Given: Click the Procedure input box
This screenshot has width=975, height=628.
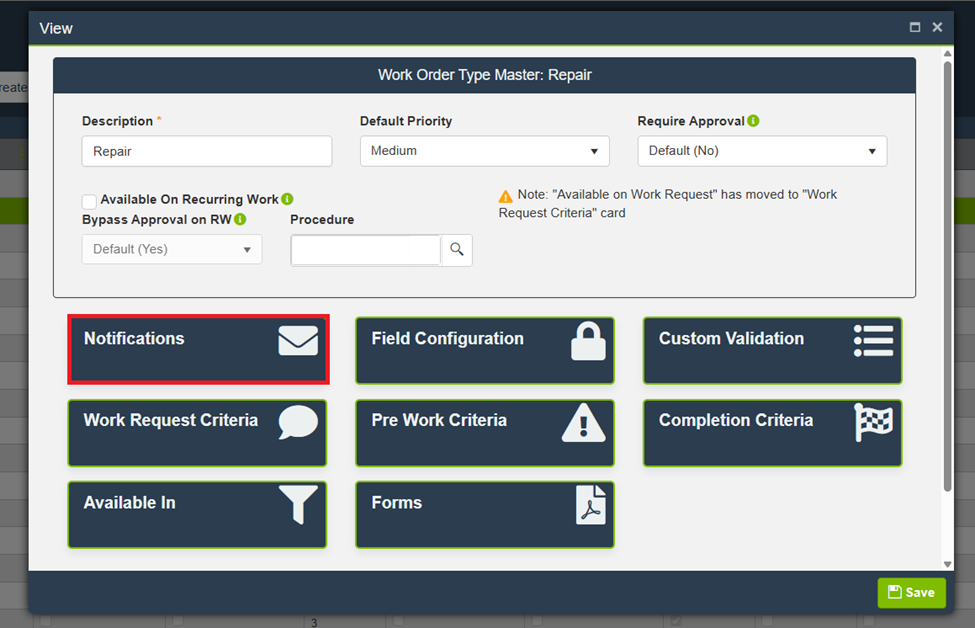Looking at the screenshot, I should [366, 250].
